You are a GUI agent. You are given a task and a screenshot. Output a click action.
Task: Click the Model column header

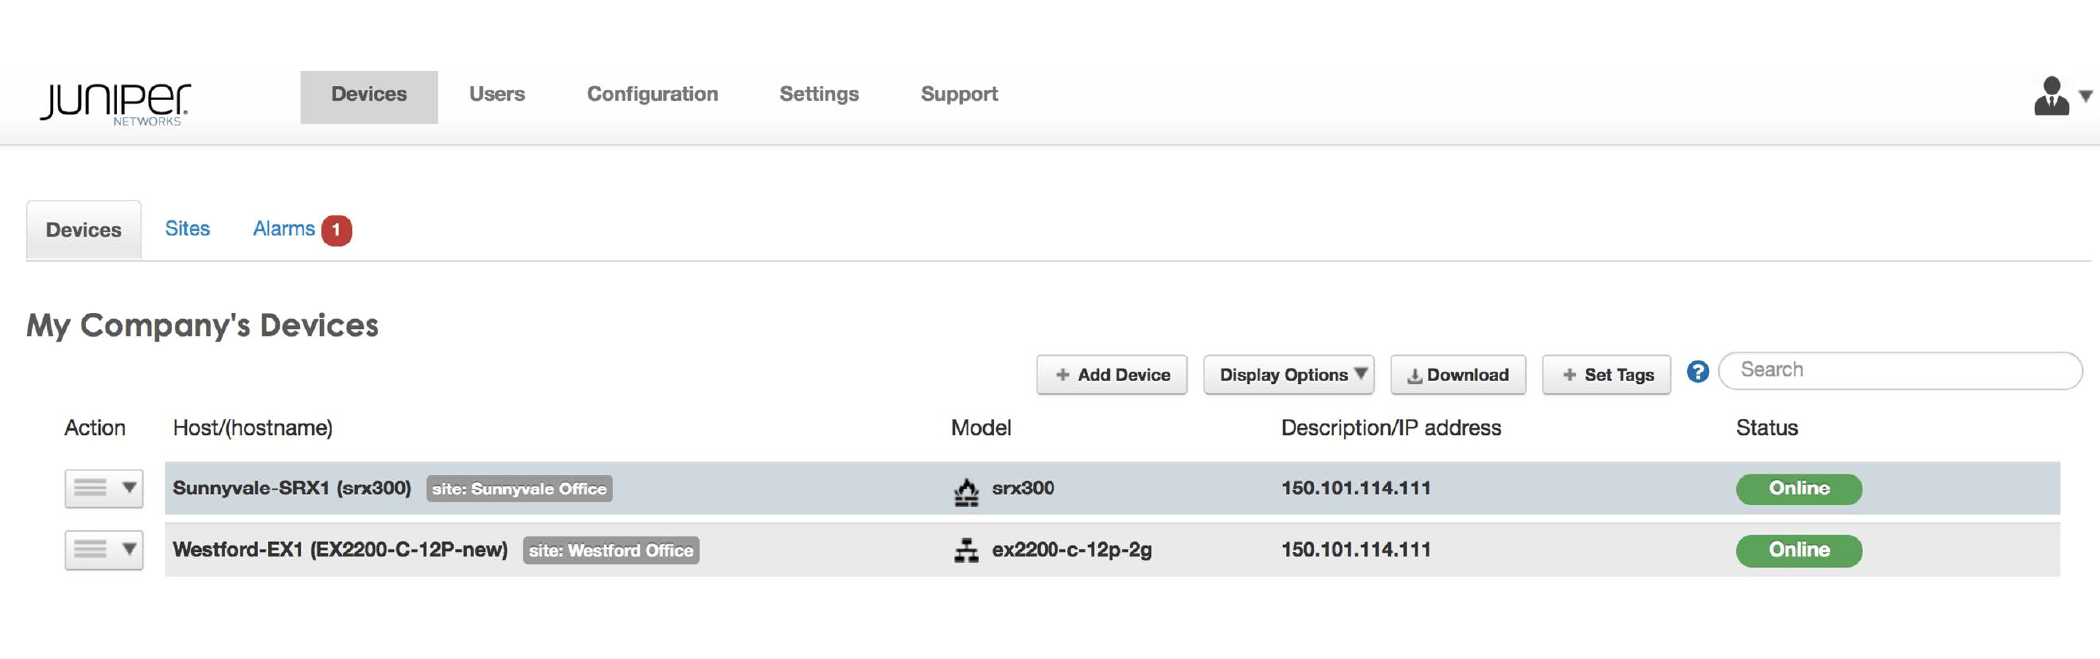tap(981, 428)
